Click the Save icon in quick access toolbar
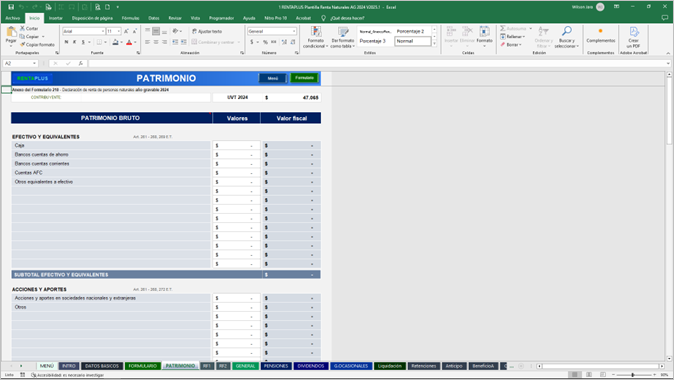The image size is (674, 380). click(x=11, y=7)
